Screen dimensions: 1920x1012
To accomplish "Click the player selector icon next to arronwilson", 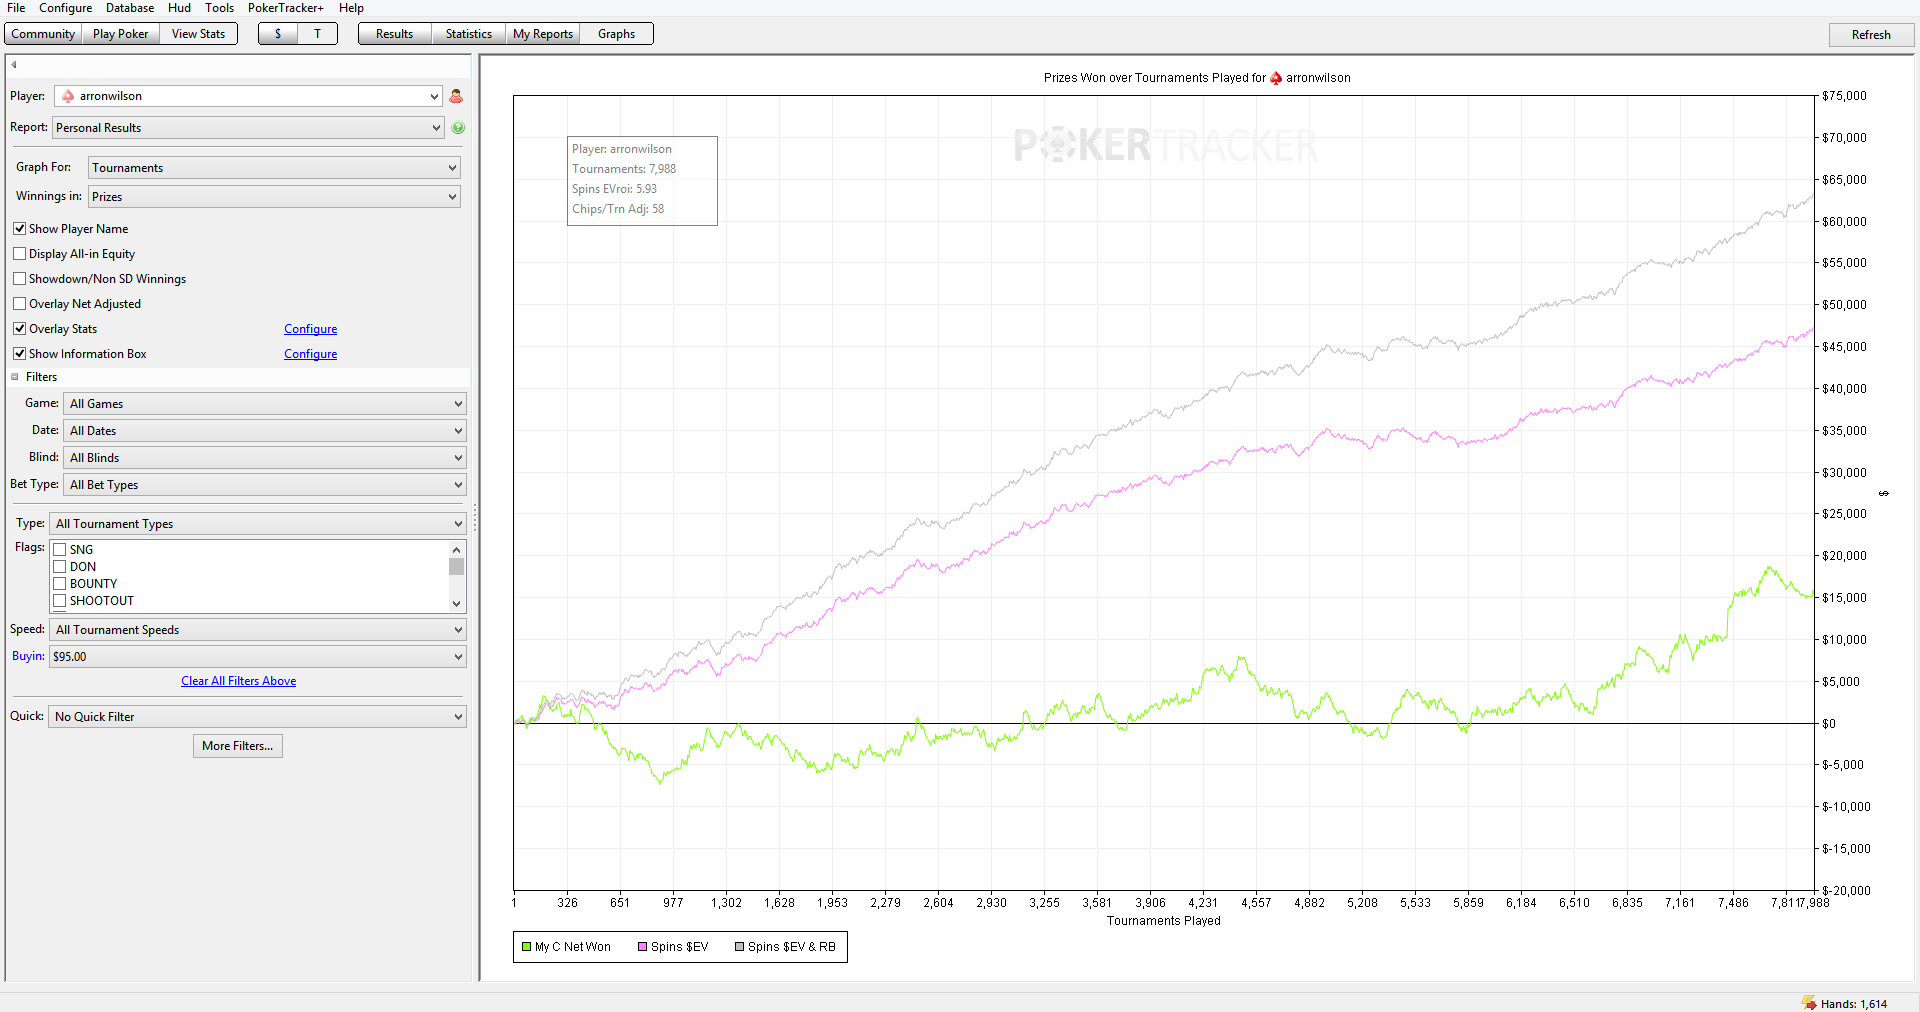I will pyautogui.click(x=456, y=96).
